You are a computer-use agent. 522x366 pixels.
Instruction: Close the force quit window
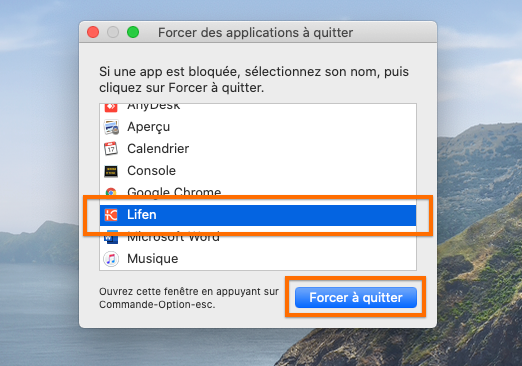pyautogui.click(x=93, y=32)
